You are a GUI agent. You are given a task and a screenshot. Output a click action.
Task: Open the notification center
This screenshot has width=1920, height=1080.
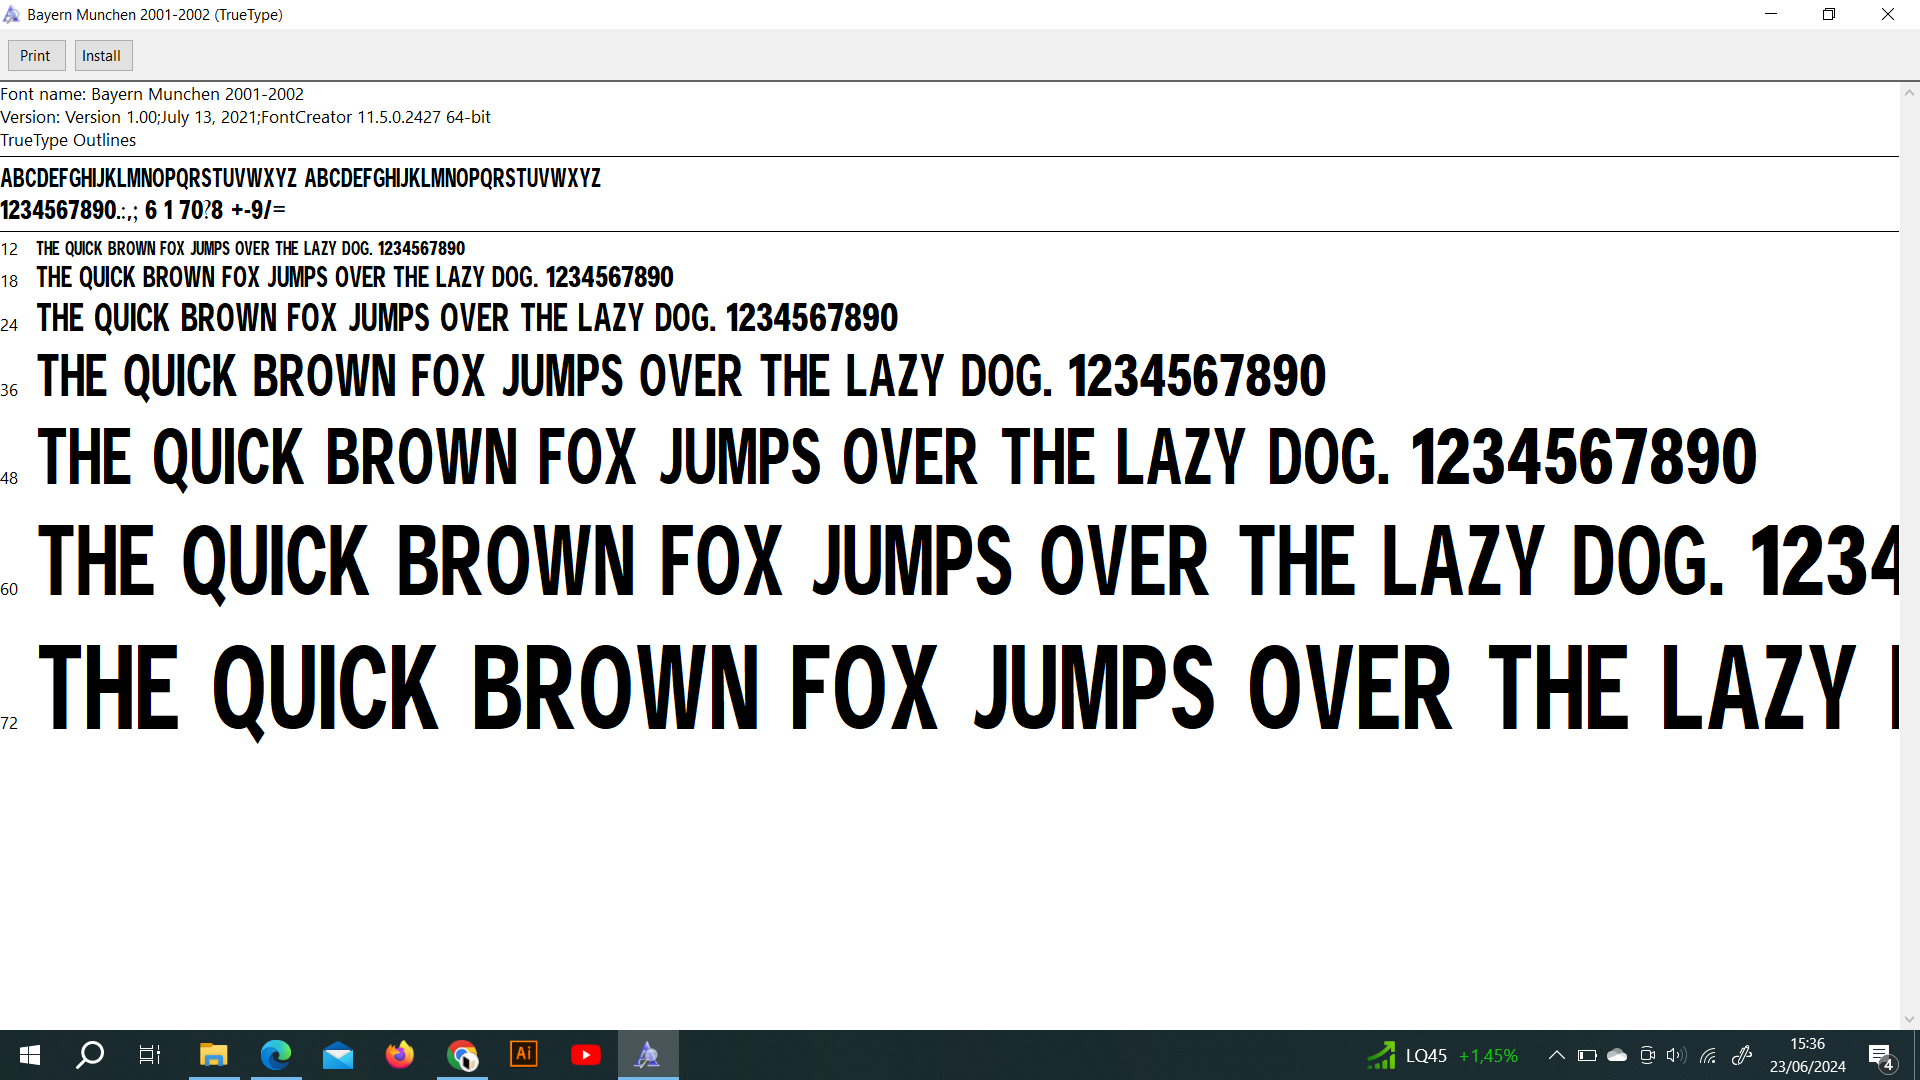coord(1880,1055)
